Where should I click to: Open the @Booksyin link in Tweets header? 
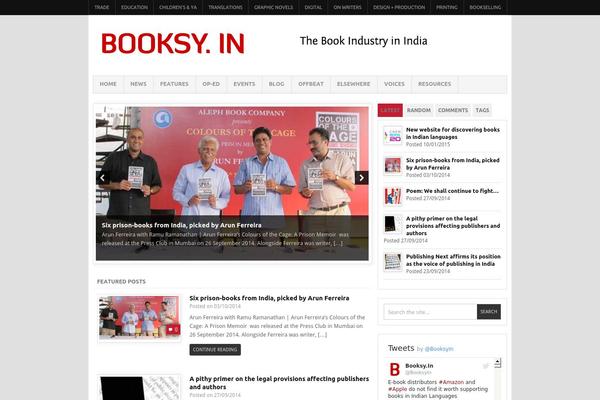coord(439,349)
